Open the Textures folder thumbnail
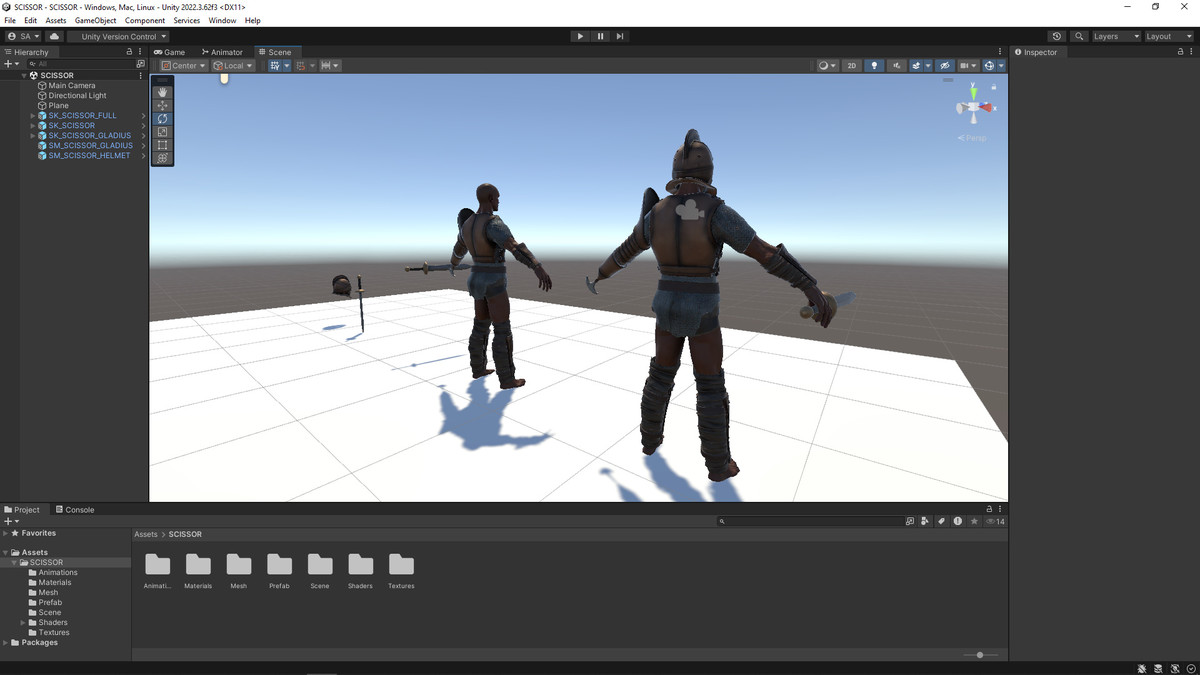 [401, 565]
